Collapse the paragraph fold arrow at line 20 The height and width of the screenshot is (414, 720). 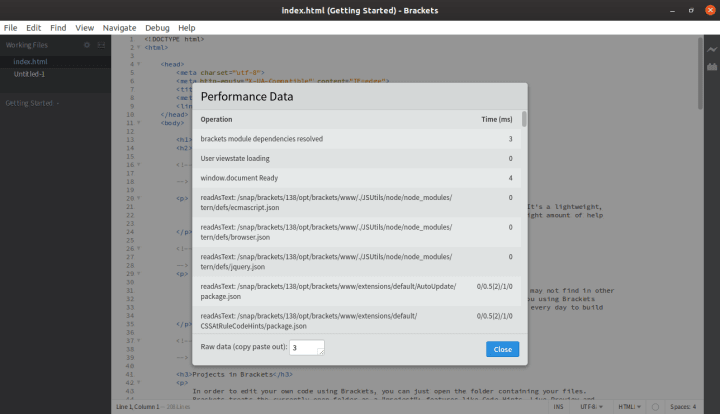[139, 198]
